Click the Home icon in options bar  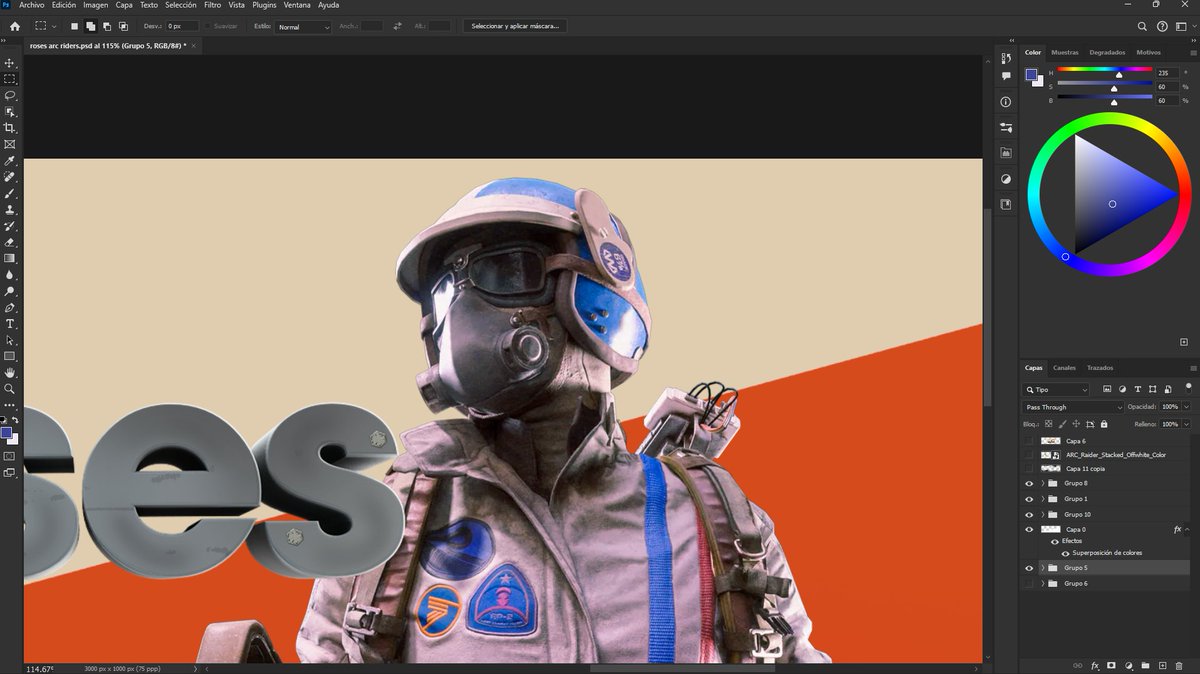point(14,26)
